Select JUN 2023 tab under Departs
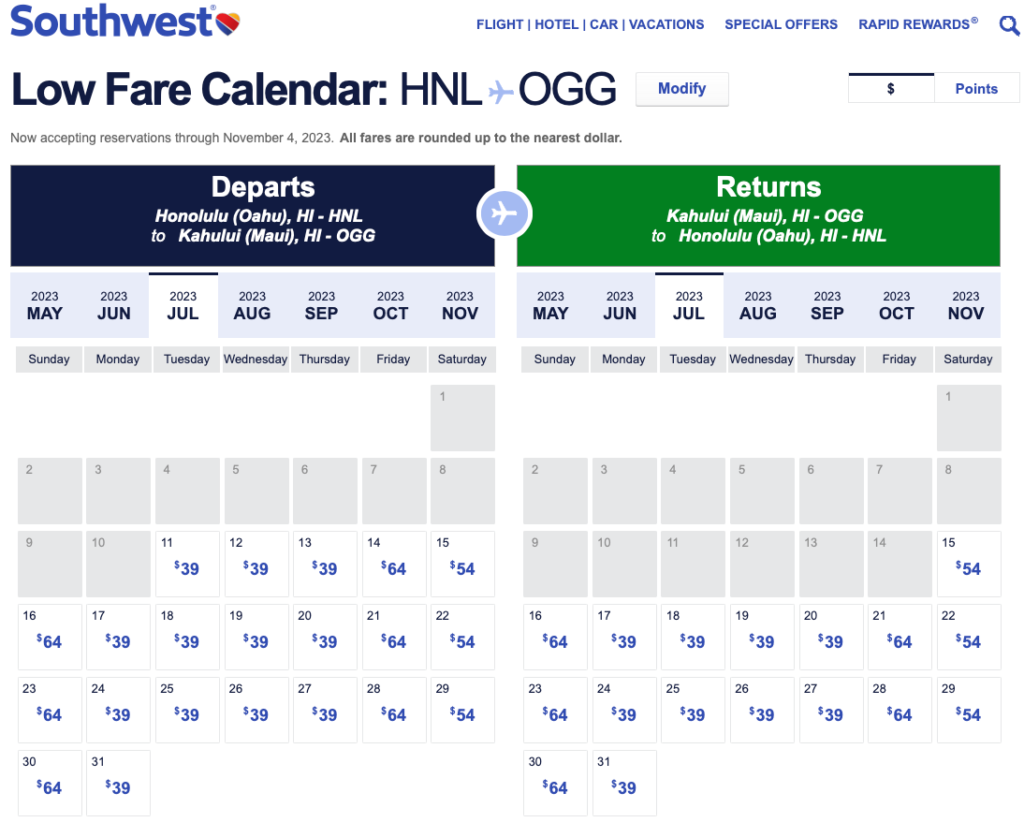Image resolution: width=1024 pixels, height=837 pixels. point(114,305)
